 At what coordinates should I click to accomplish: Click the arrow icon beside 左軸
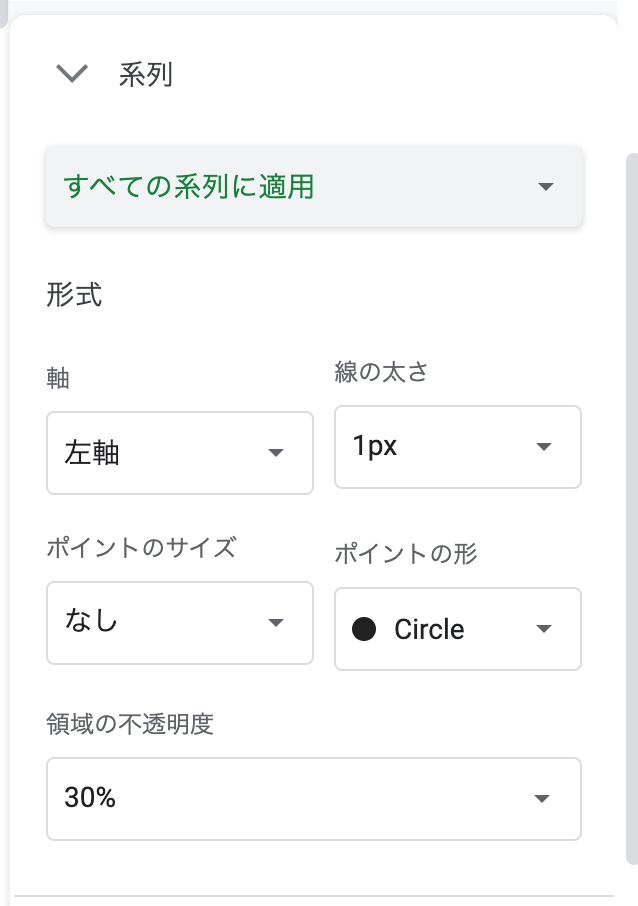coord(277,453)
